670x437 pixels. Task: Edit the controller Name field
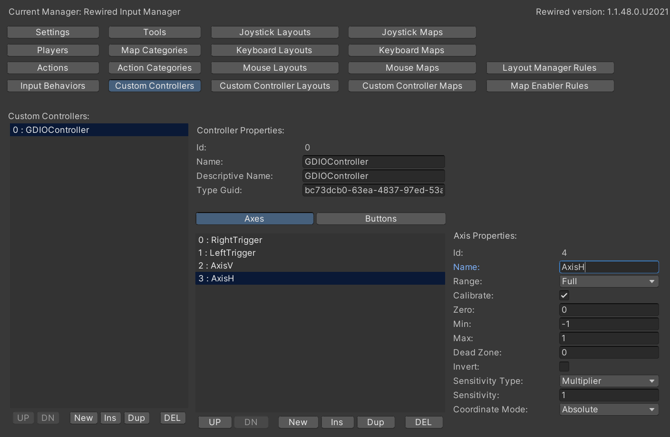pyautogui.click(x=373, y=161)
